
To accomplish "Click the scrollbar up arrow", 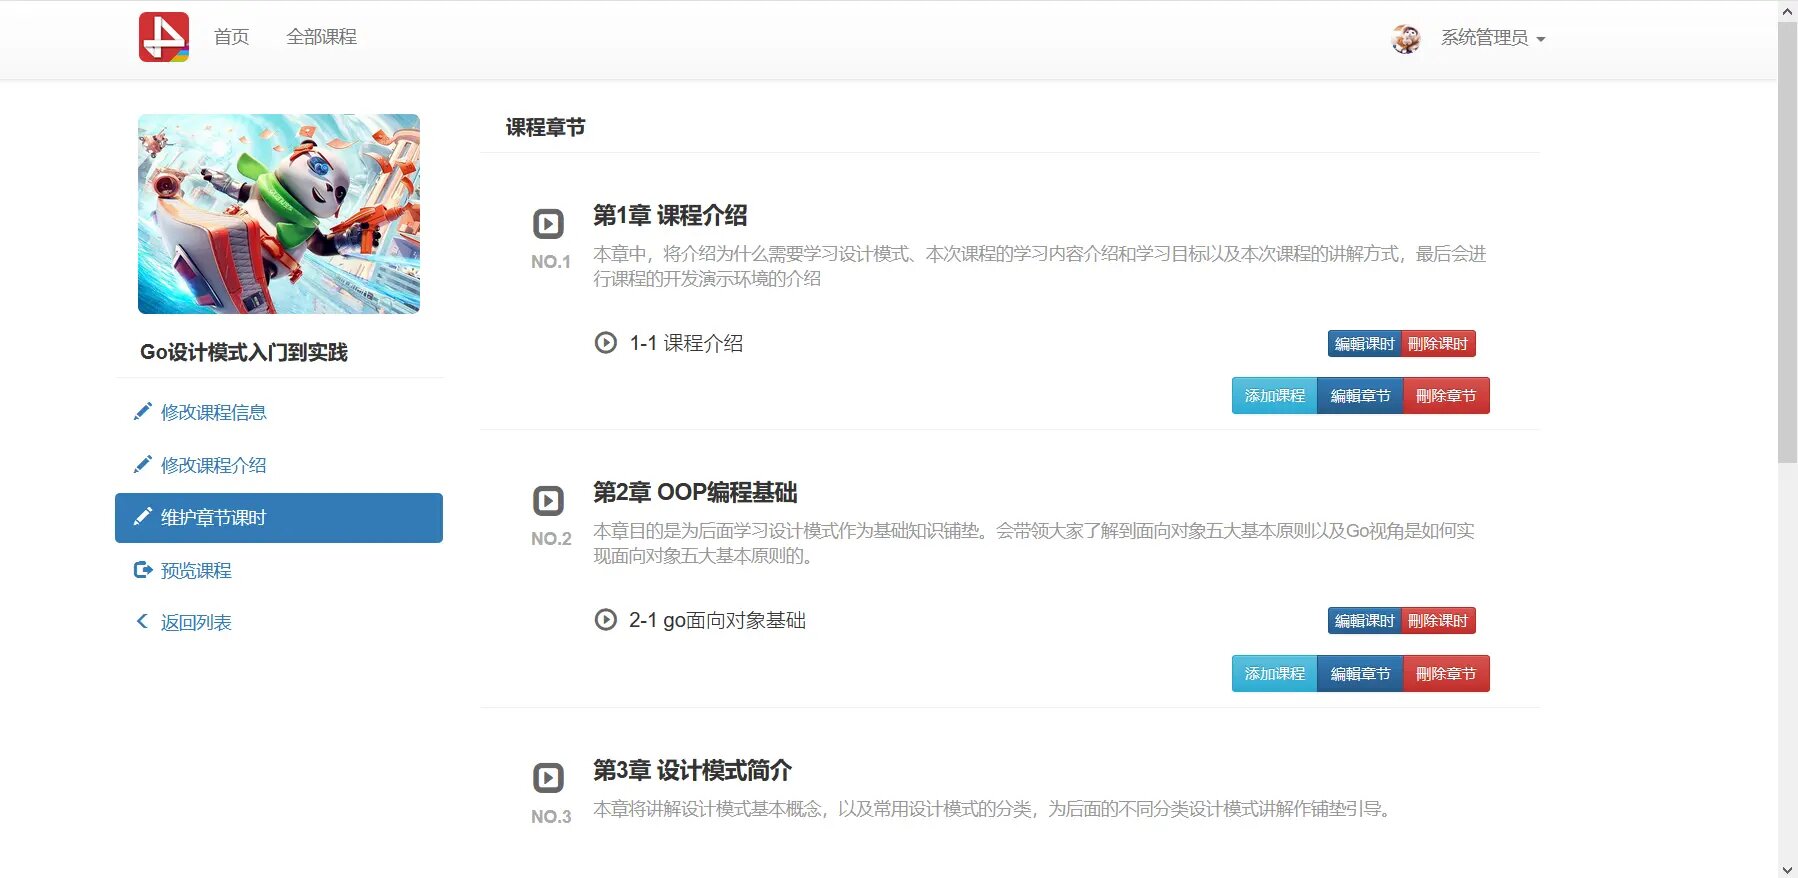I will tap(1788, 10).
